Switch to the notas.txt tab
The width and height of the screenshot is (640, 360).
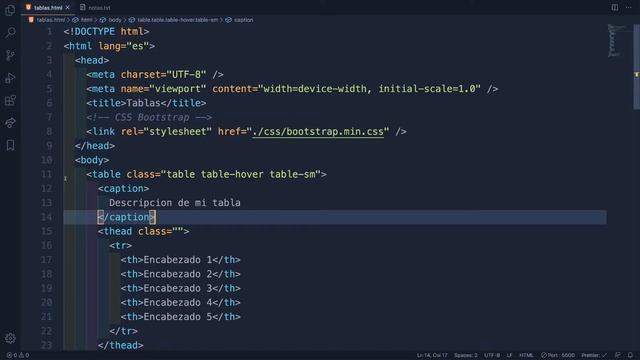tap(95, 7)
